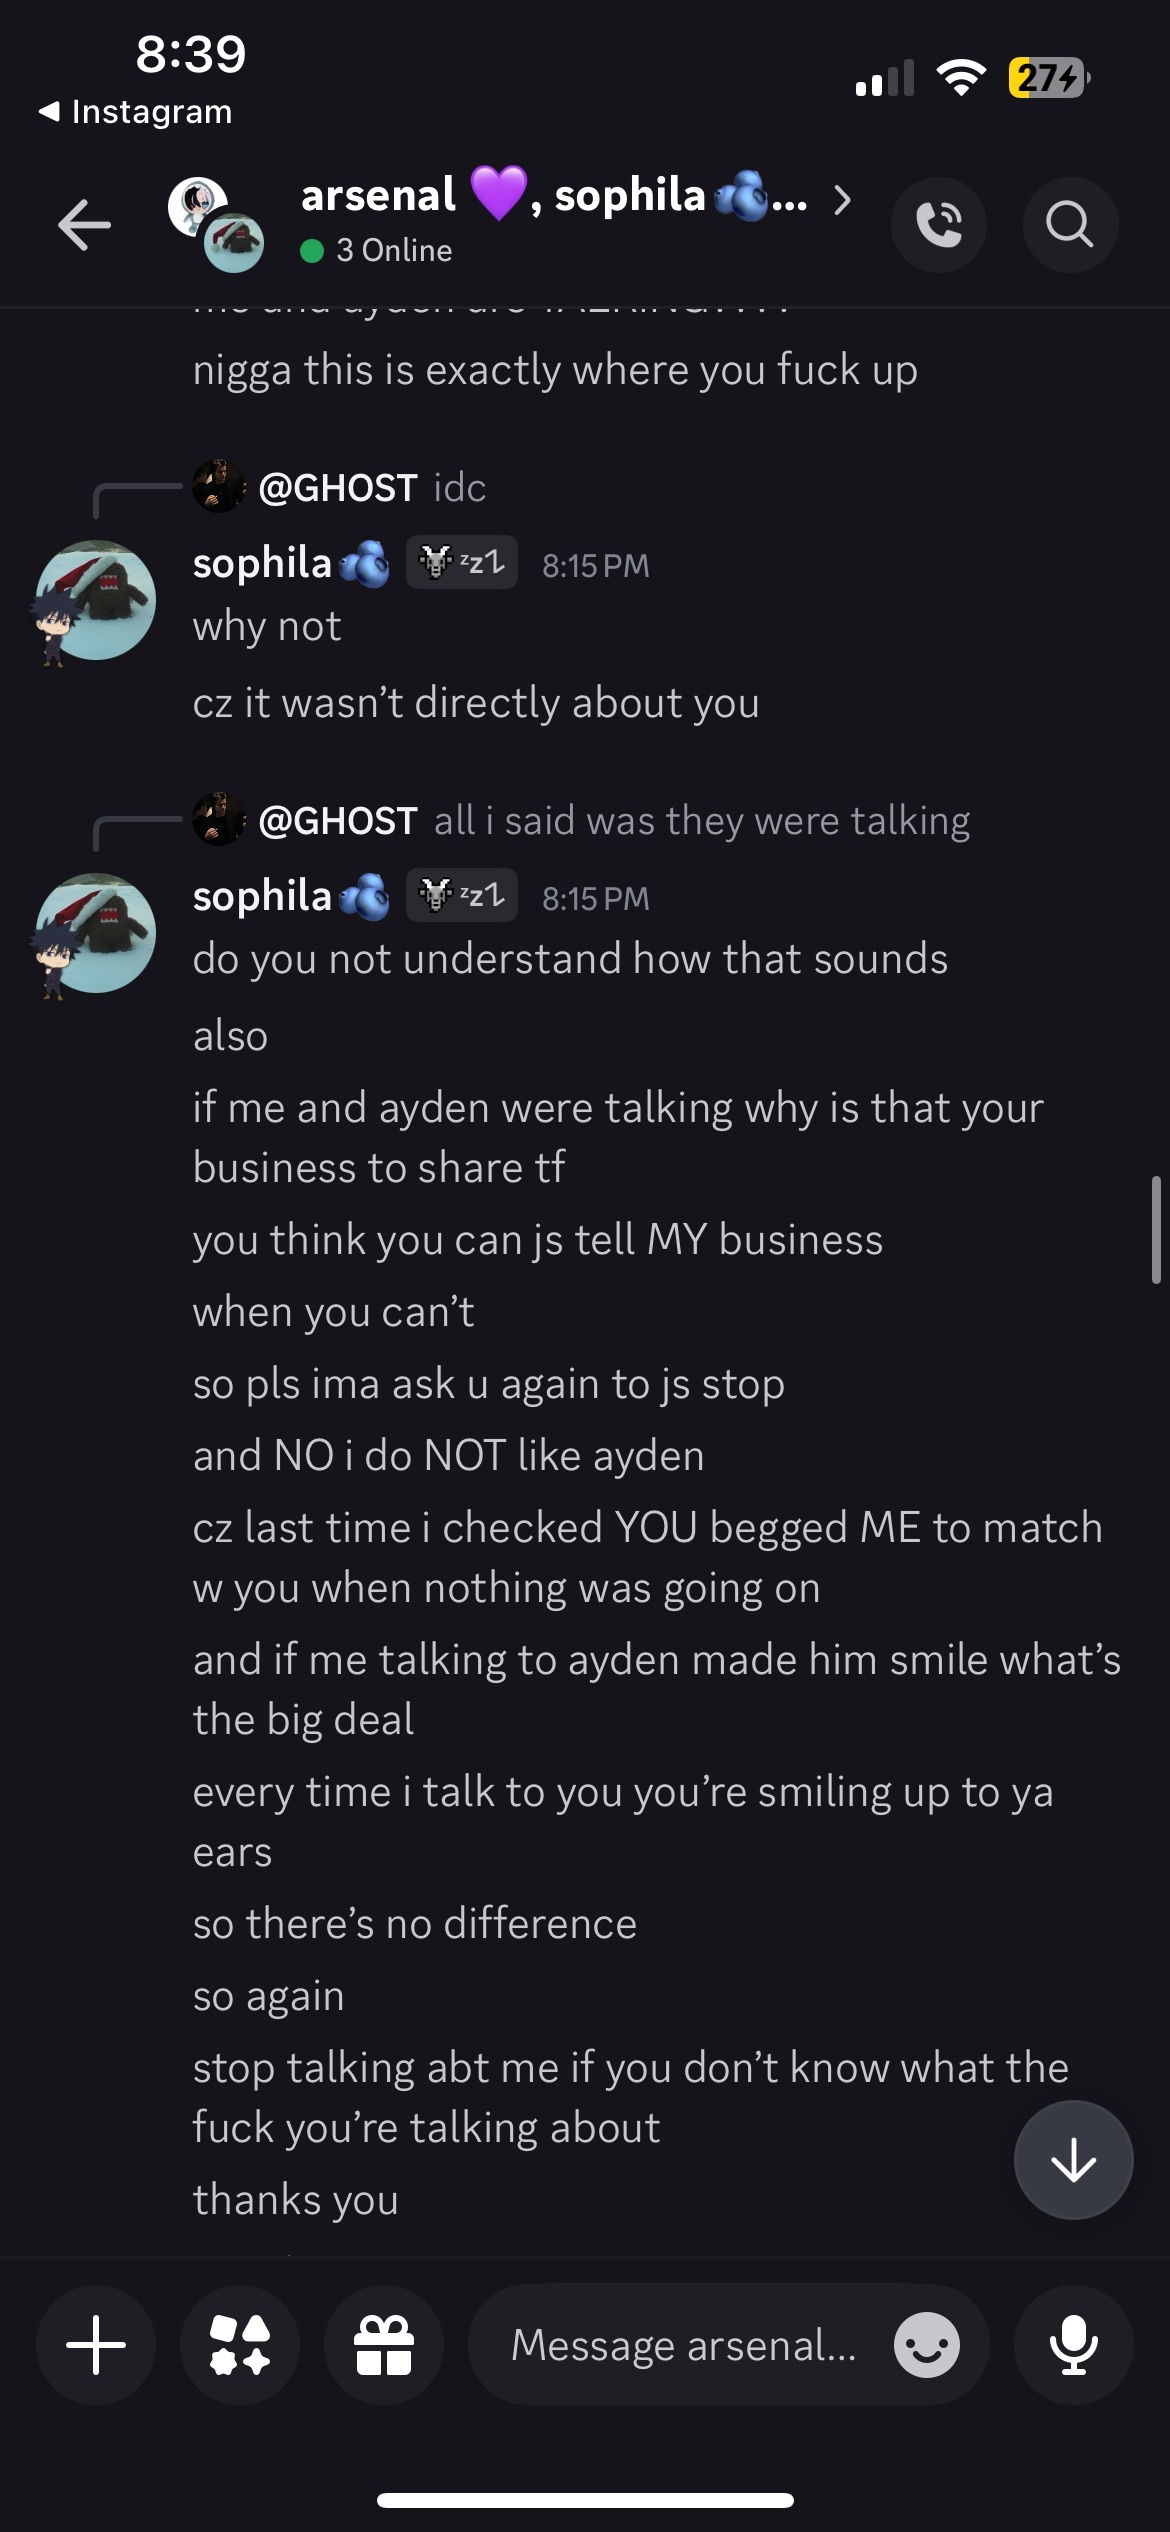
Task: Click the chat scrollbar handle
Action: 1155,1230
